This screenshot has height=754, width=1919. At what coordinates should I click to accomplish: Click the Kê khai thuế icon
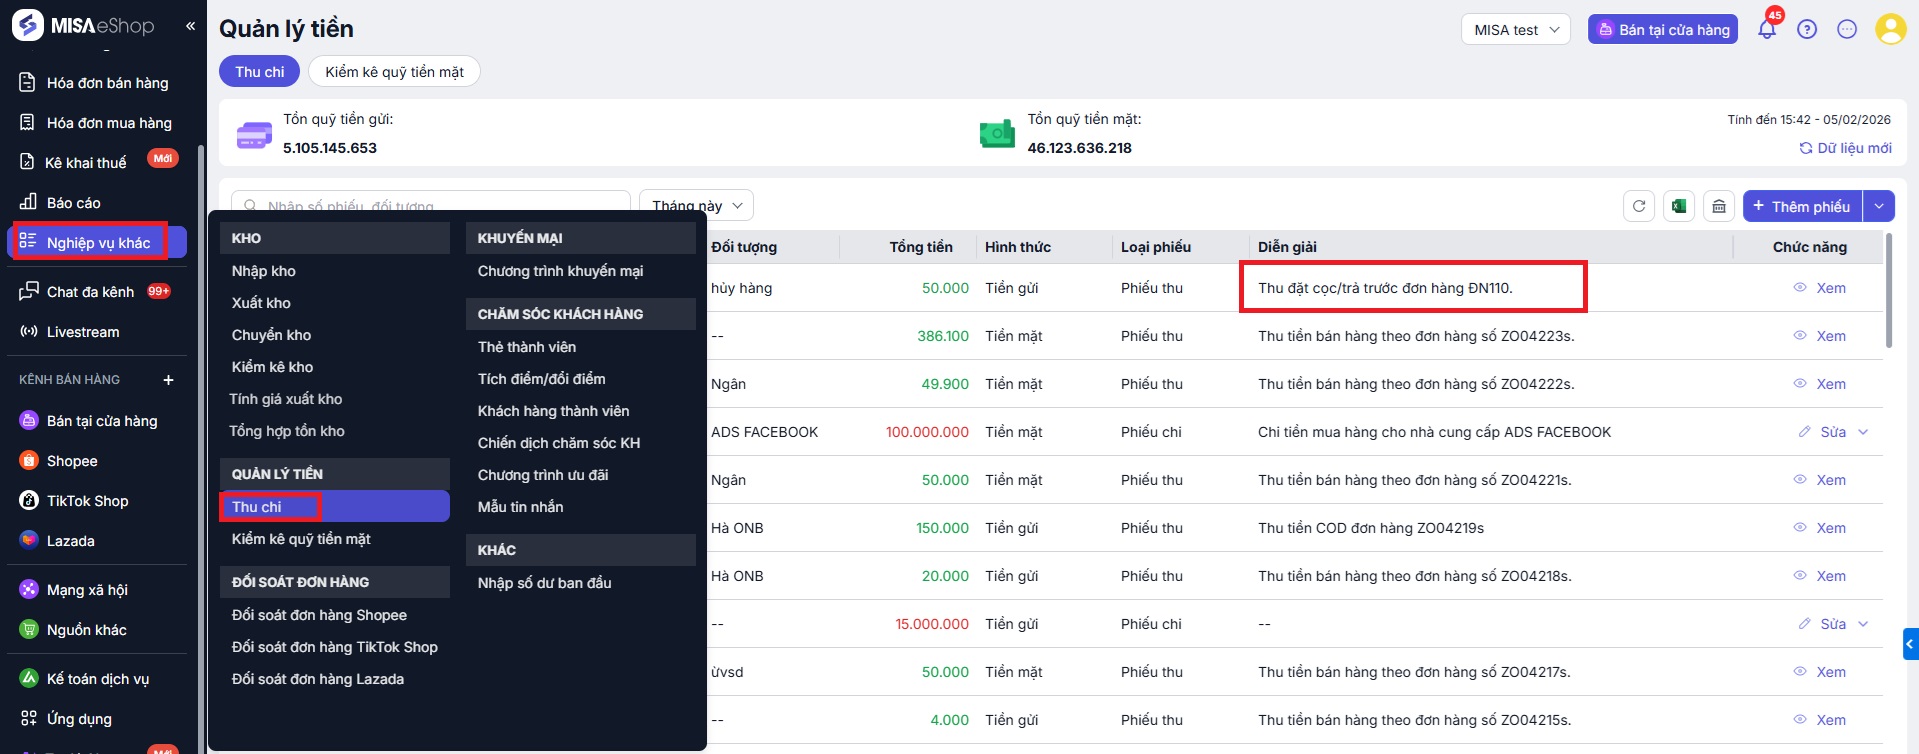[28, 163]
